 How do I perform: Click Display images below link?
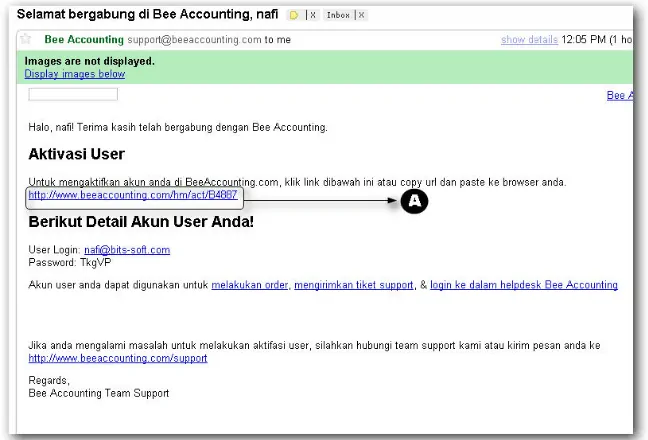click(75, 74)
